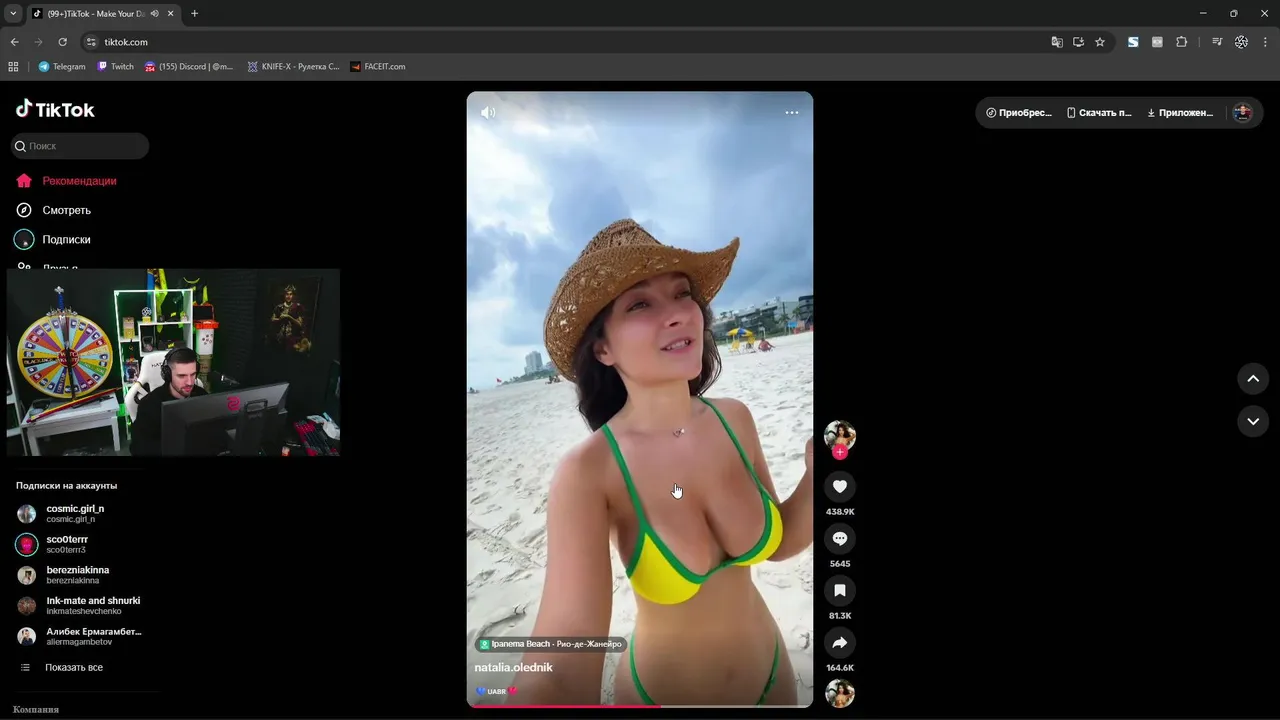The image size is (1280, 720).
Task: Open the Chrome apps grid shortcut
Action: 13,67
